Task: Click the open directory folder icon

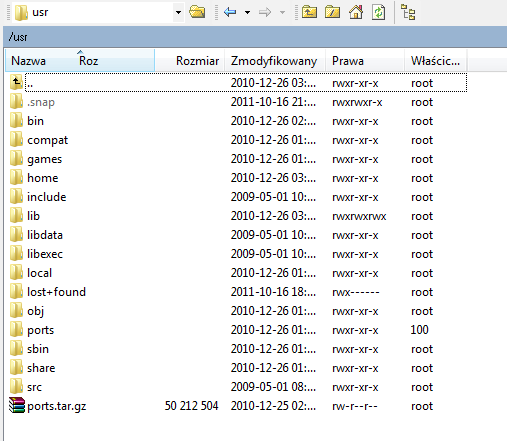Action: [x=197, y=13]
